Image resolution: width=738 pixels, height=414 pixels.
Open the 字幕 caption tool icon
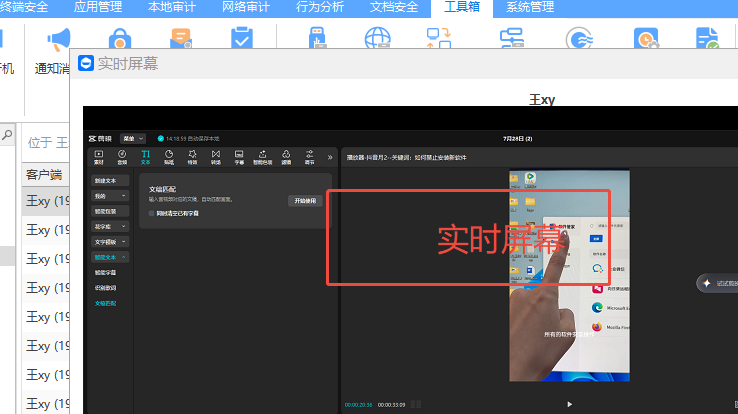pos(239,157)
